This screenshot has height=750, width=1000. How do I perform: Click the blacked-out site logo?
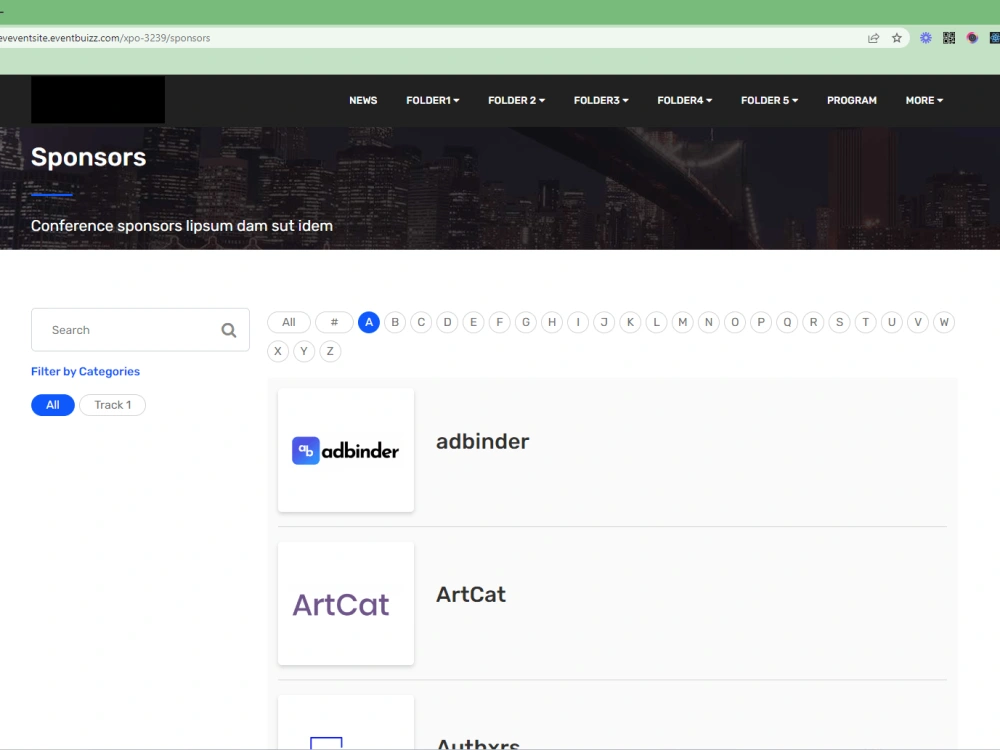(x=98, y=99)
